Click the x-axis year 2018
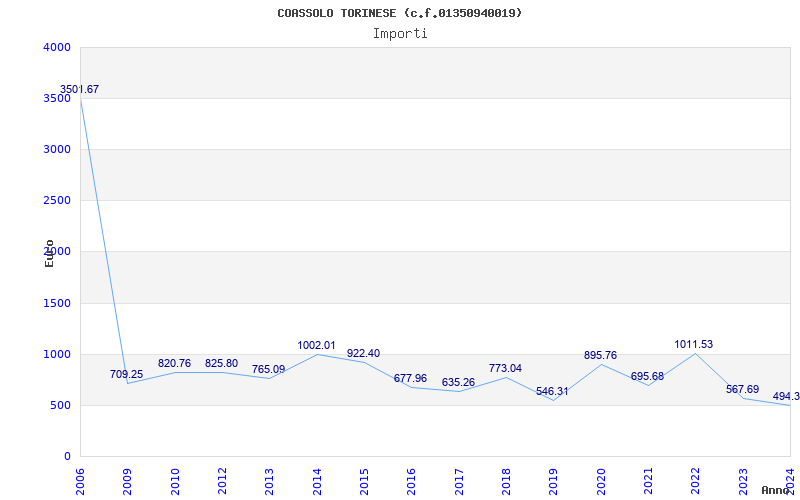 (x=506, y=482)
